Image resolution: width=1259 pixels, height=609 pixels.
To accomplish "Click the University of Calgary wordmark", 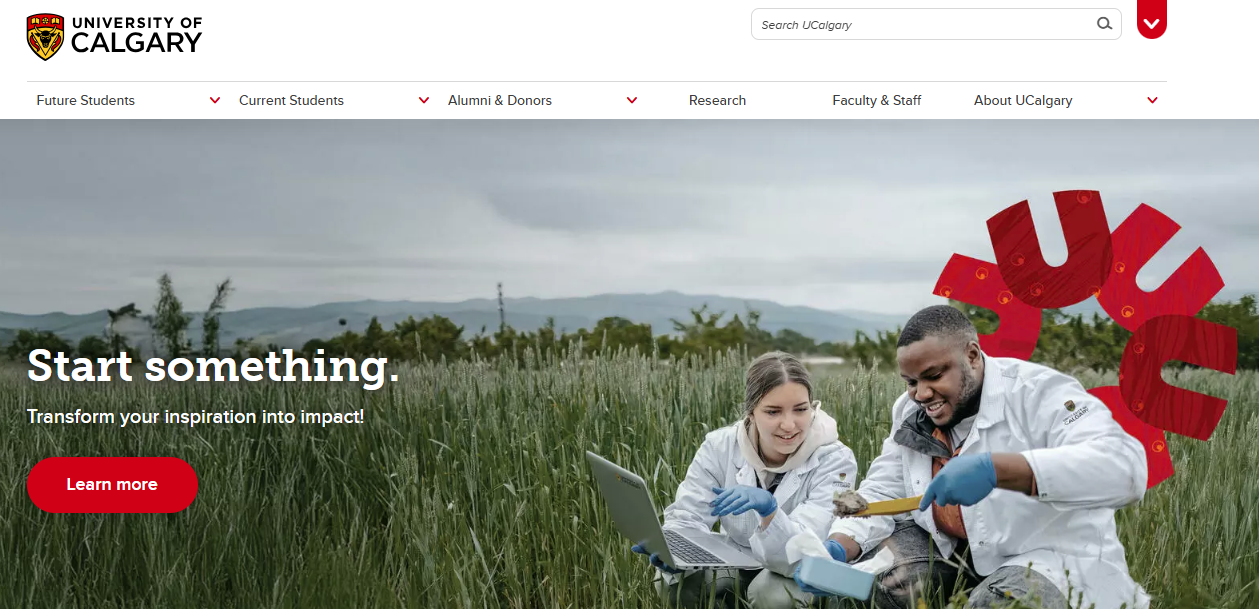I will click(137, 36).
